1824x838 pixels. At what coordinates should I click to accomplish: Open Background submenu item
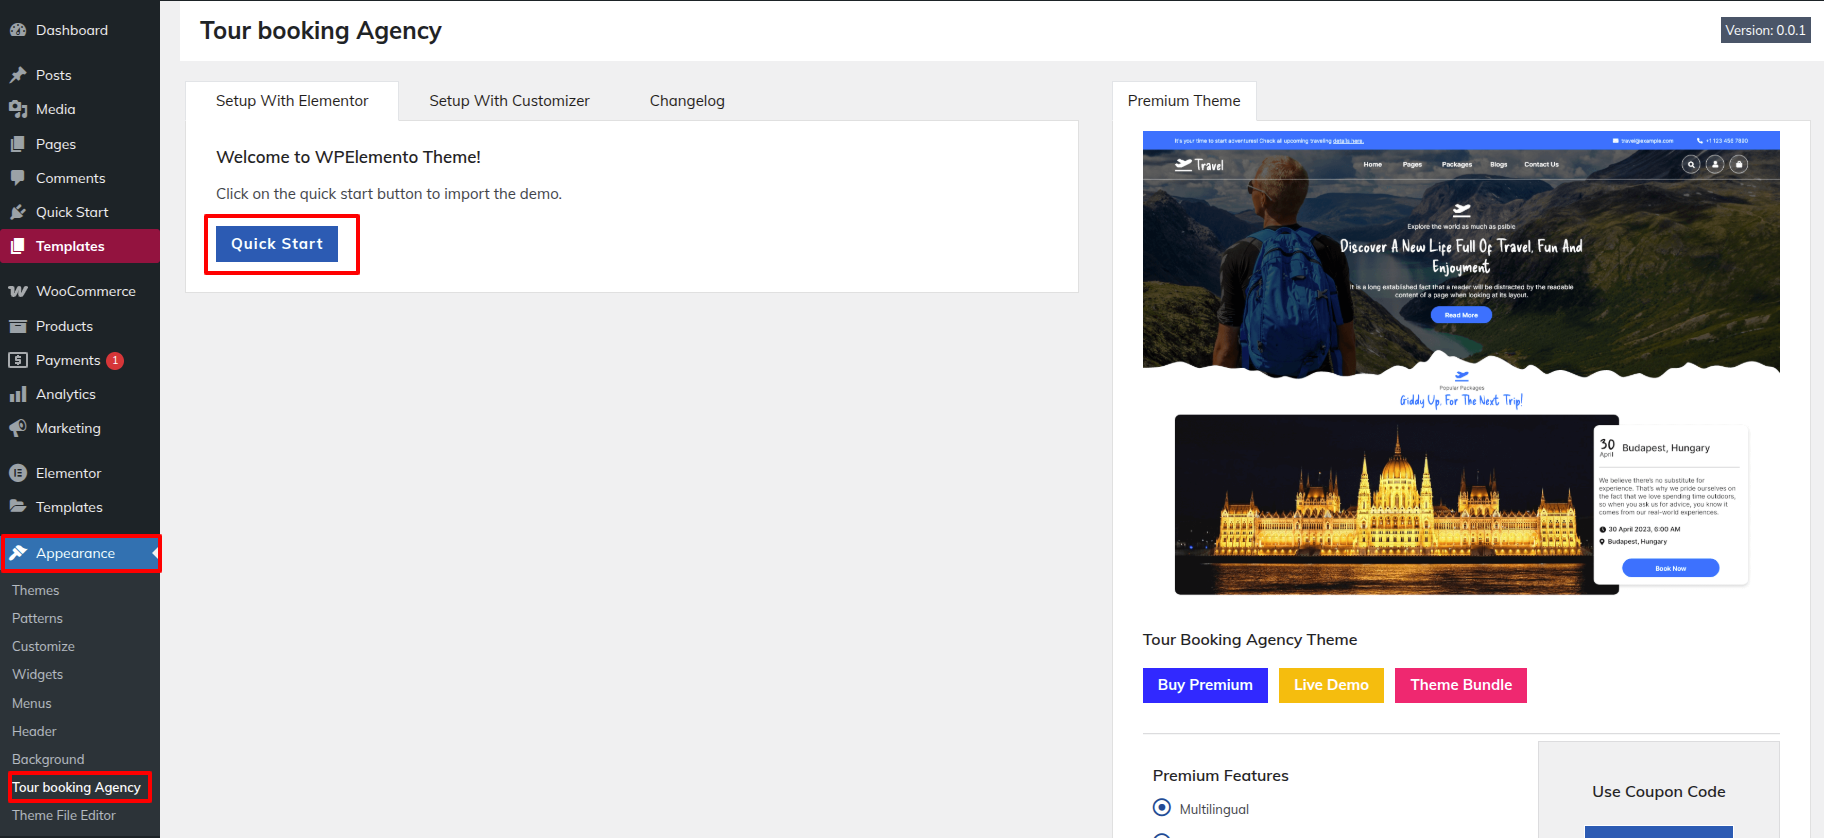(x=48, y=759)
